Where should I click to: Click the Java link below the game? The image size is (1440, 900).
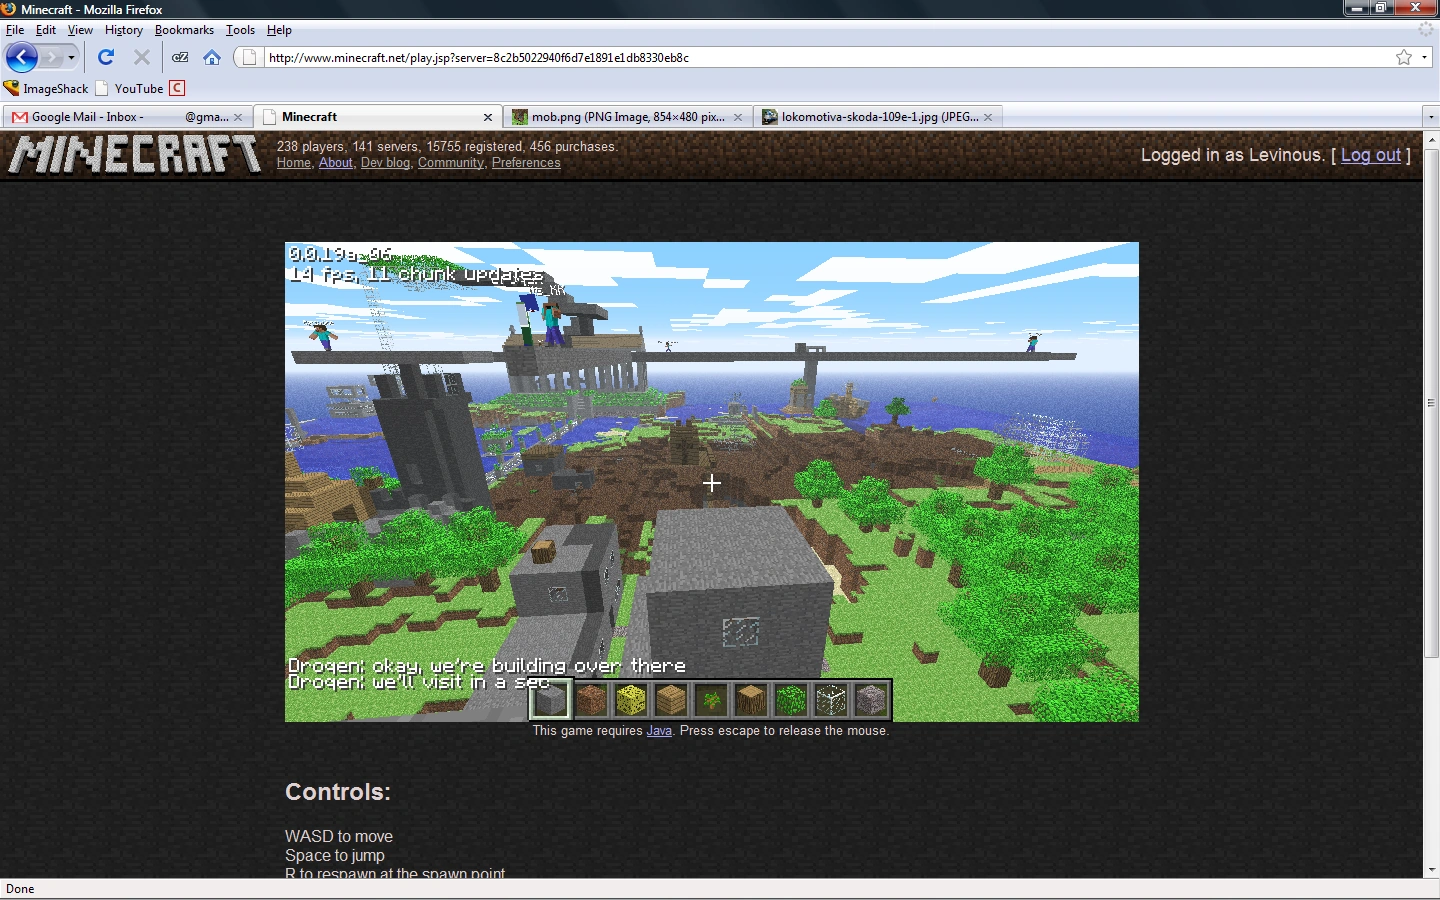(659, 731)
